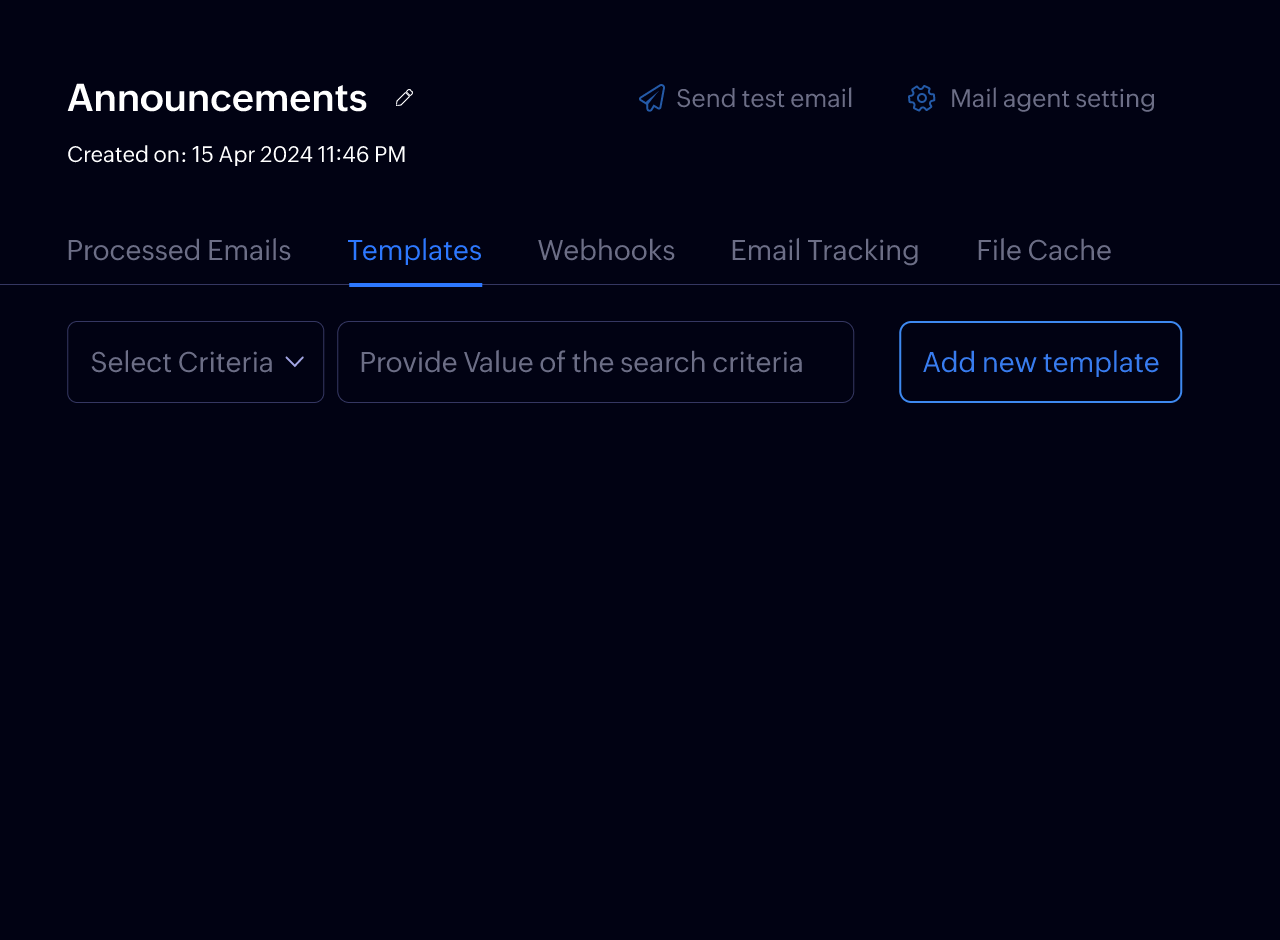Viewport: 1280px width, 940px height.
Task: Select the paper plane Send test email icon
Action: [x=652, y=97]
